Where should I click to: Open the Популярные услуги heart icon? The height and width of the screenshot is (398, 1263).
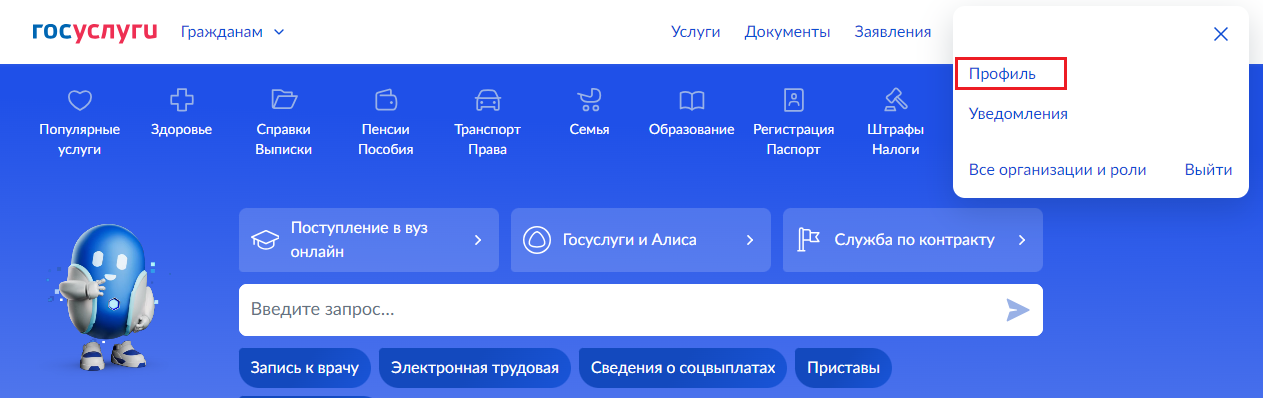point(80,100)
